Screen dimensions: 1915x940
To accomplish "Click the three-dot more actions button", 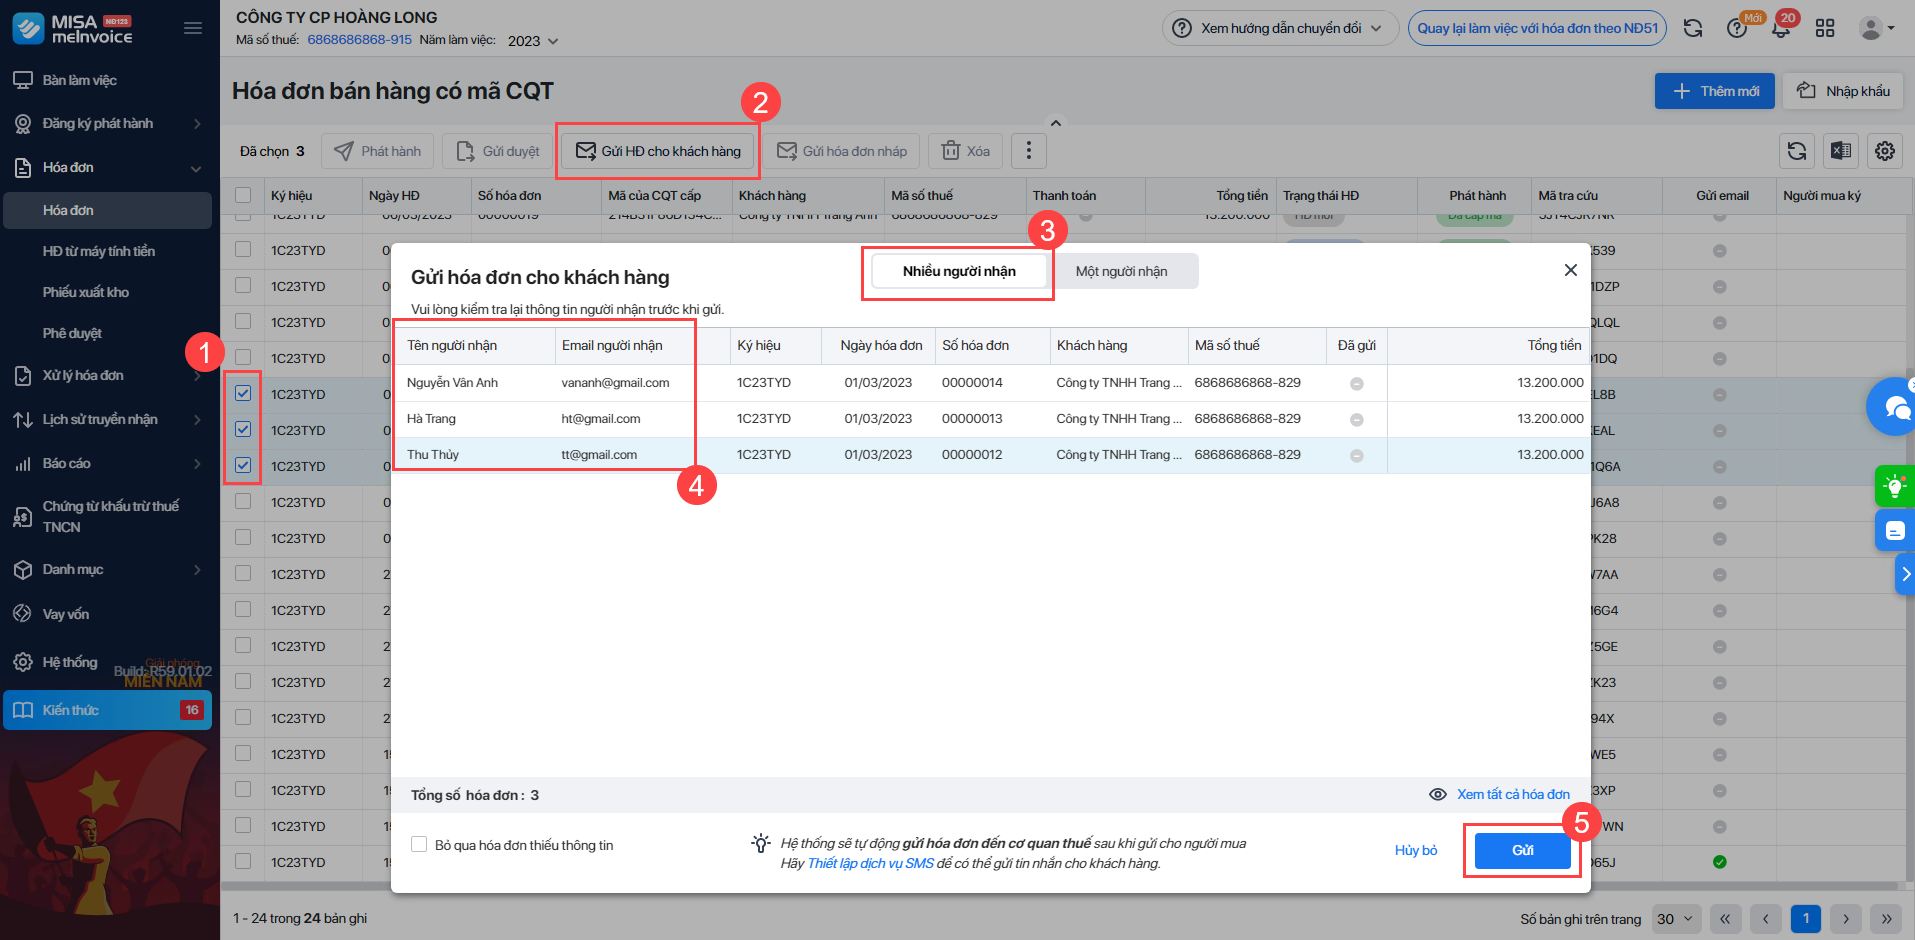I will click(1029, 151).
